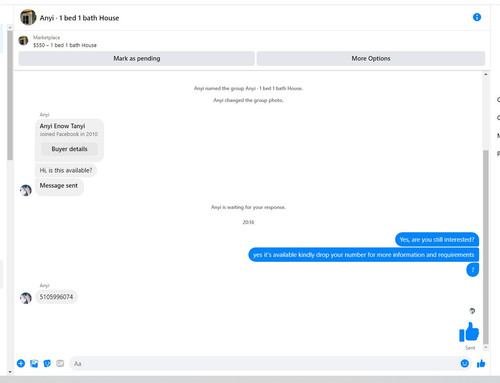The height and width of the screenshot is (383, 500).
Task: Click the 'Yes, are you still interested?' message
Action: coord(437,240)
